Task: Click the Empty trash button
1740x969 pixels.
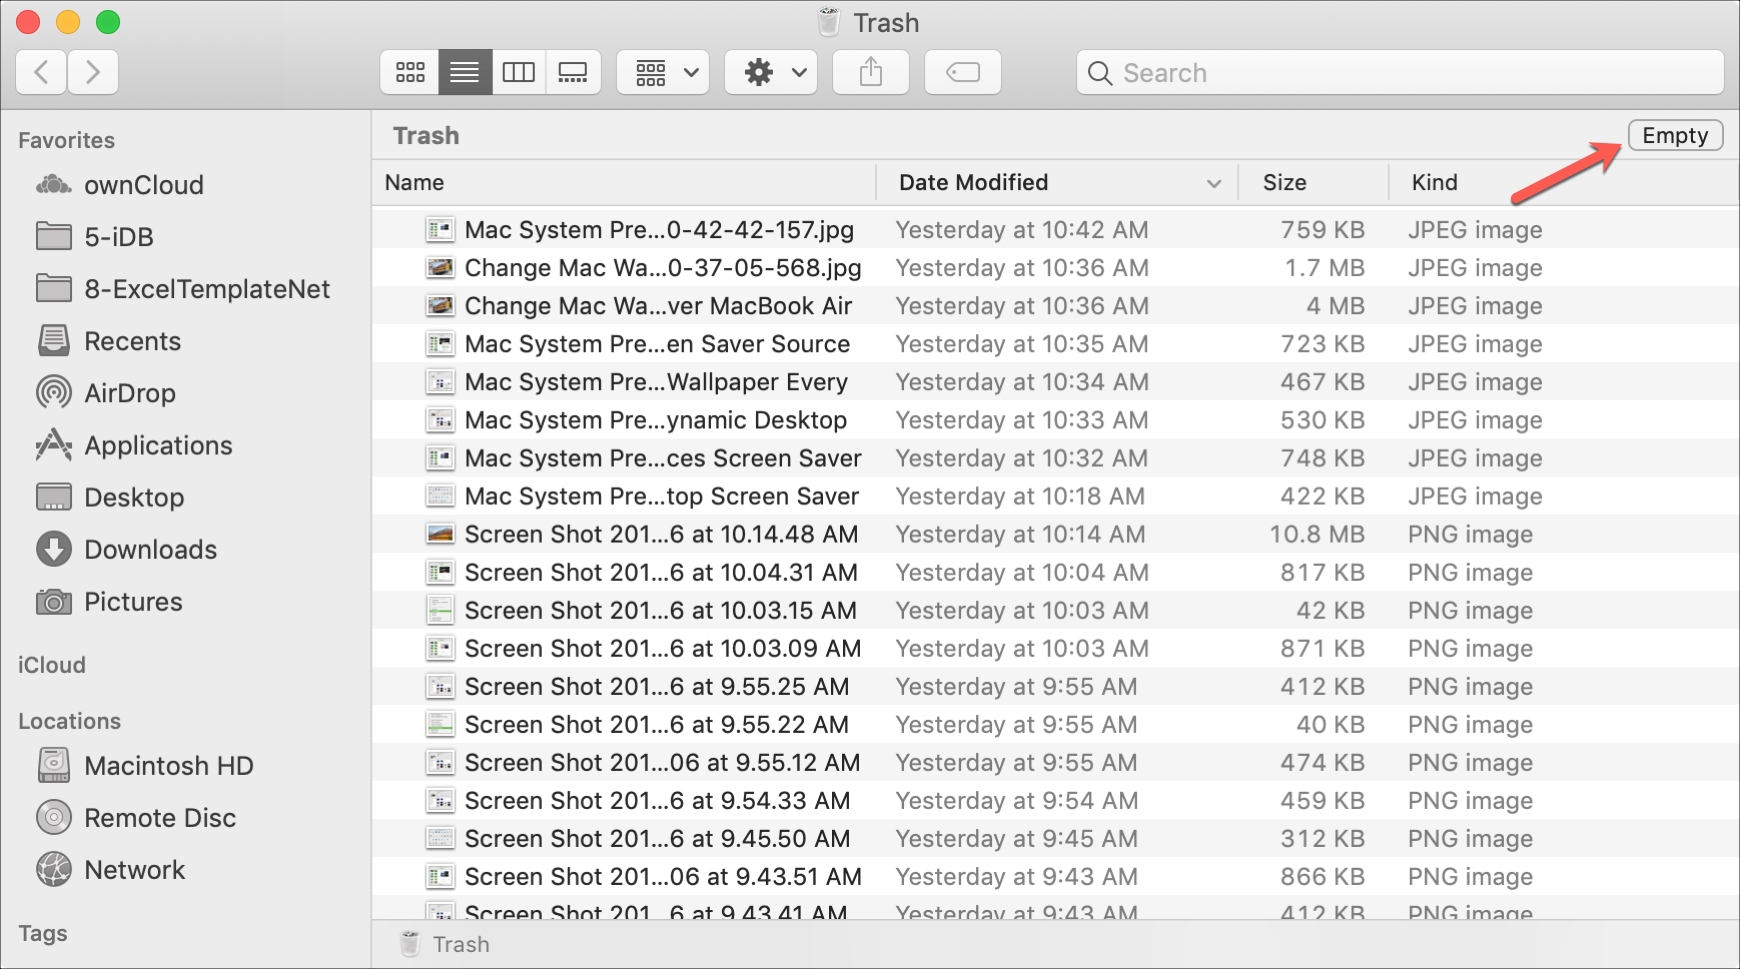Action: tap(1676, 136)
